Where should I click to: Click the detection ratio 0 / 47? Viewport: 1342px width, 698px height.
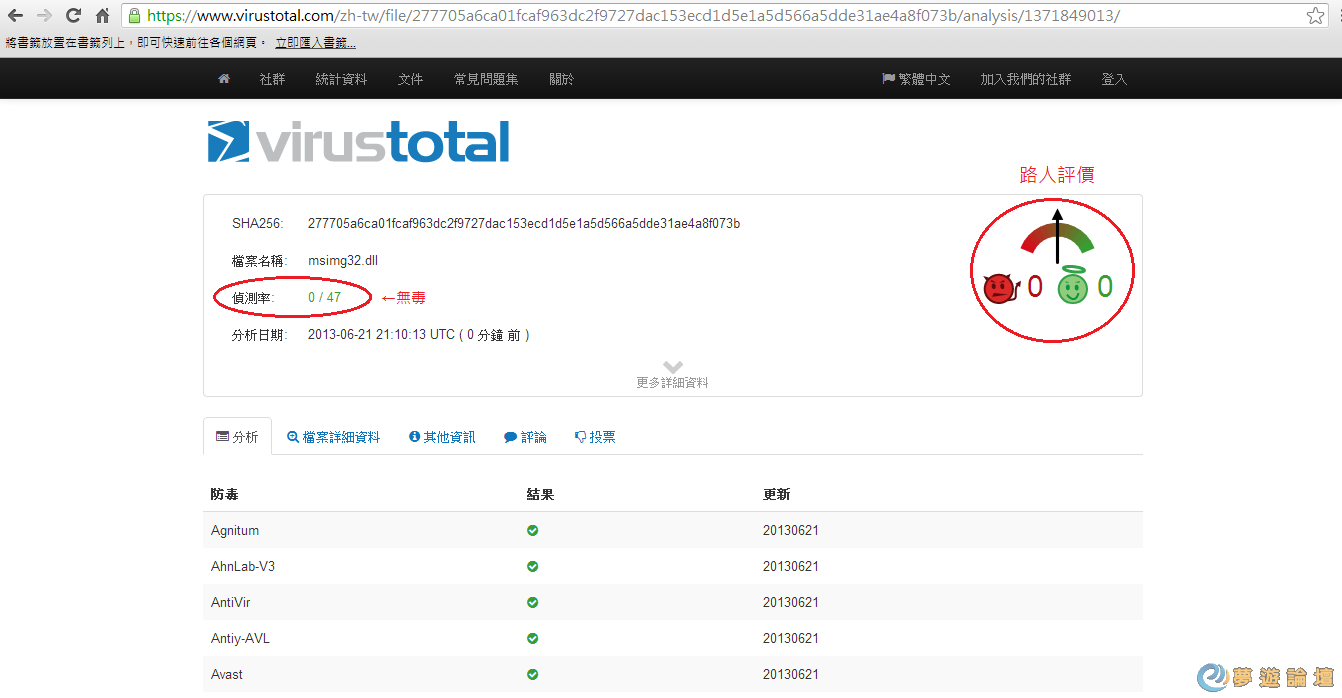tap(324, 297)
